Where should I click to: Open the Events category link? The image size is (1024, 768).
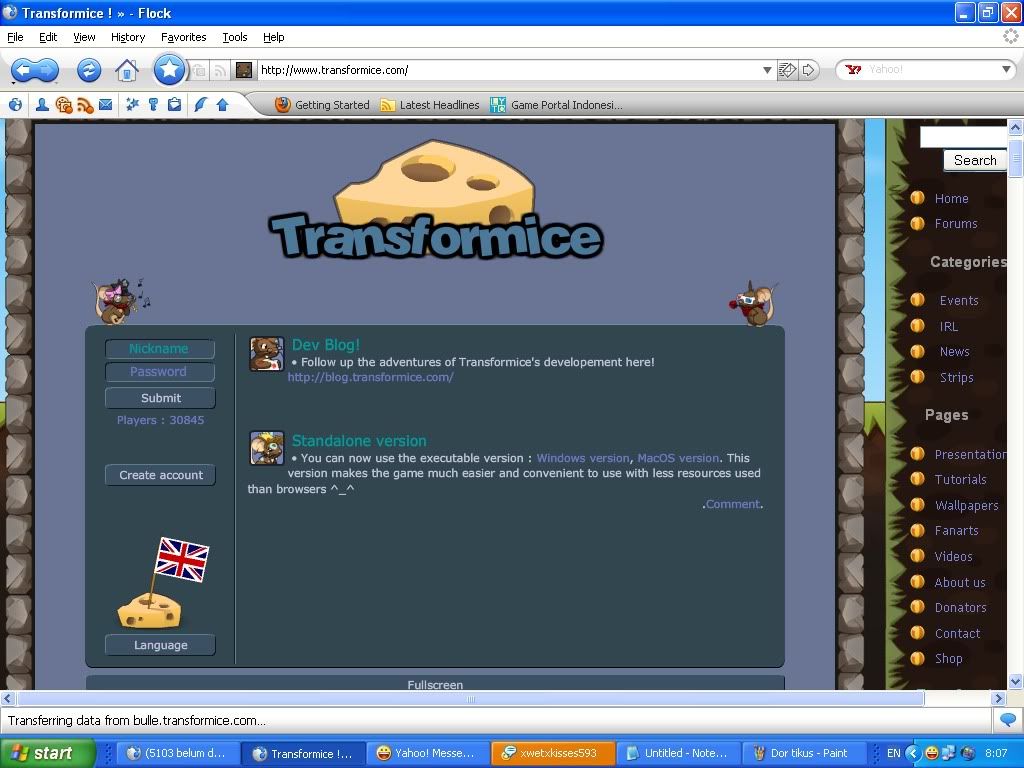click(x=959, y=300)
